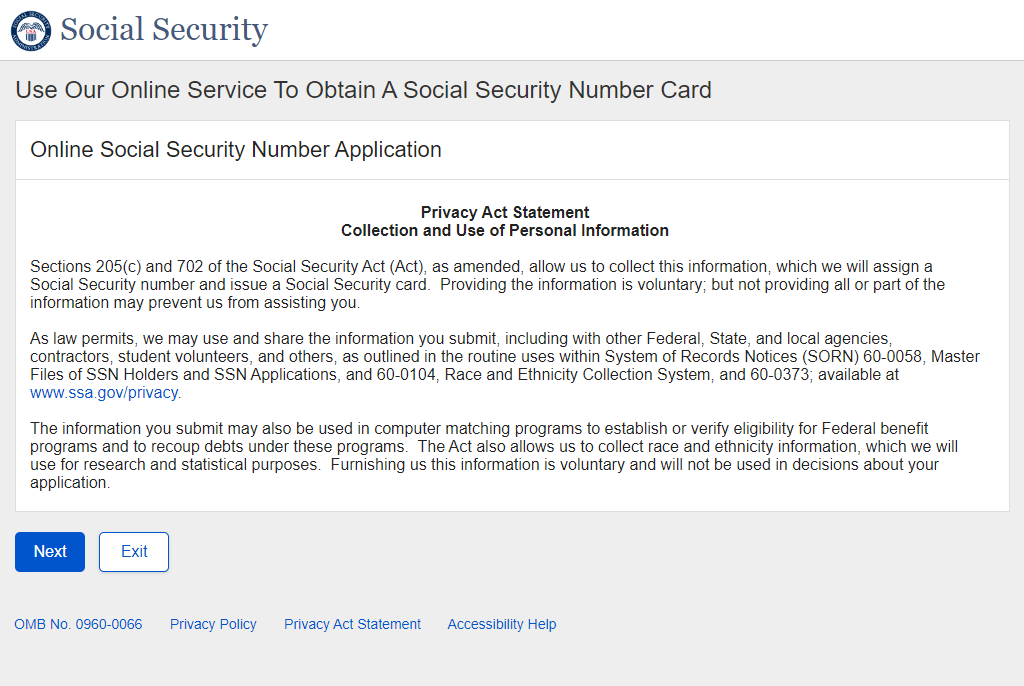The height and width of the screenshot is (686, 1024).
Task: Open the www.ssa.gov/privacy link
Action: click(105, 393)
